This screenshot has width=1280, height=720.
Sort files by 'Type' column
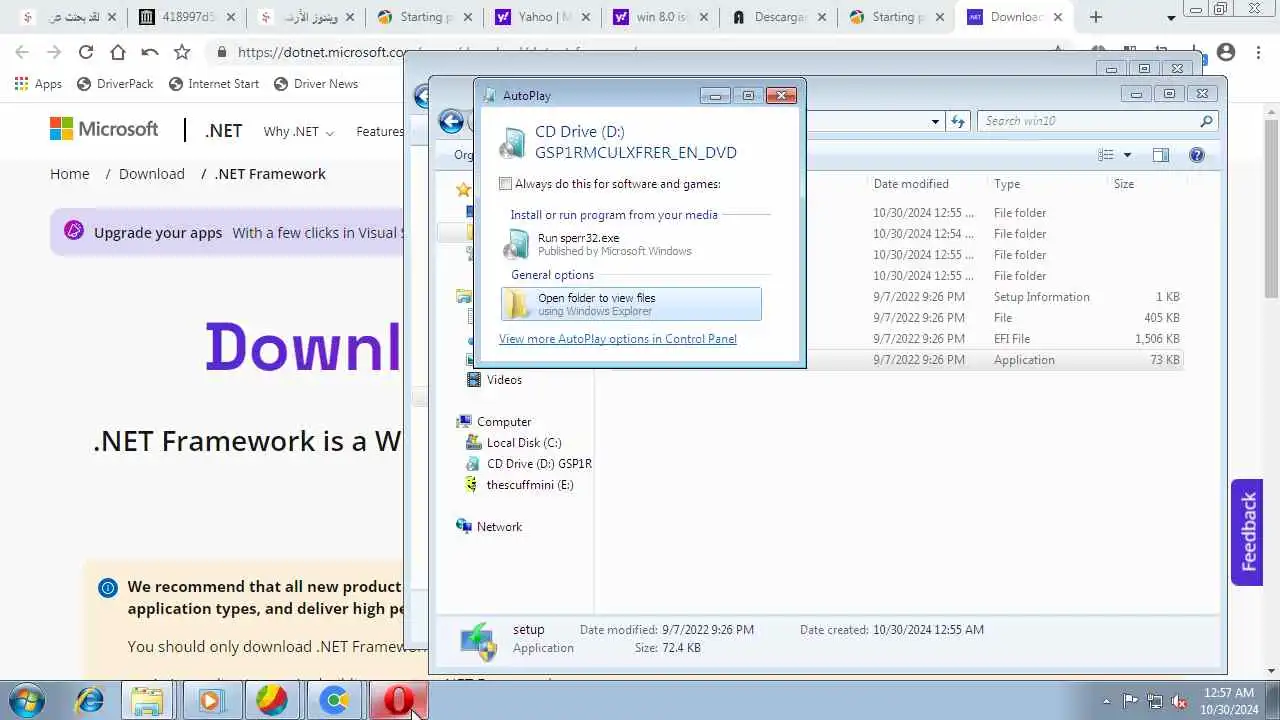click(1007, 184)
